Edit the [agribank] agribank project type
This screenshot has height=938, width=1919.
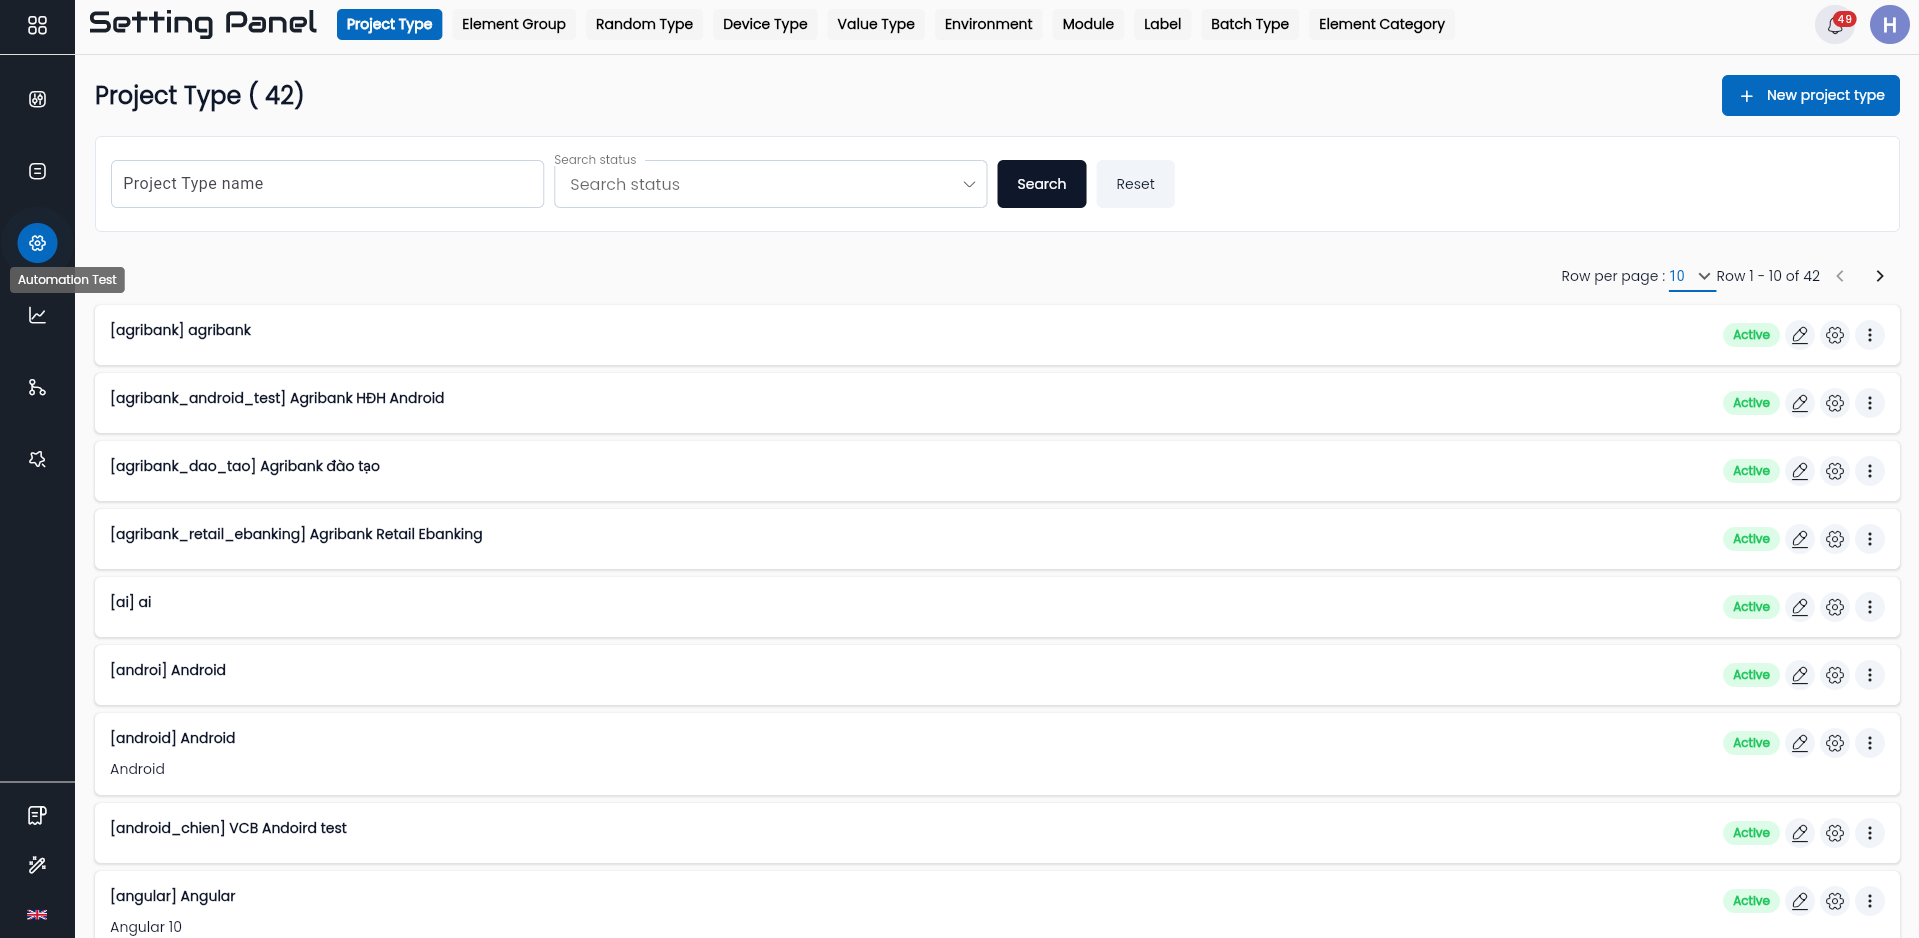[1800, 335]
